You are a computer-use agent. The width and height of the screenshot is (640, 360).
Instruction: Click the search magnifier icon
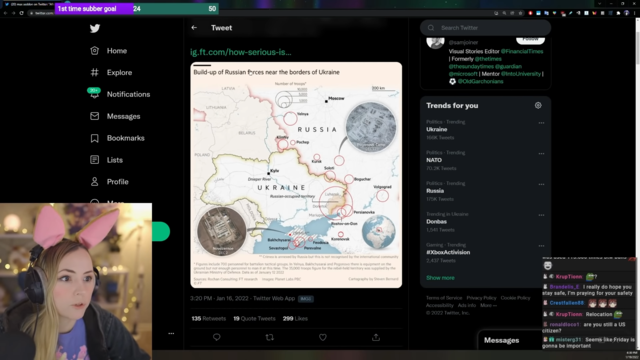[431, 28]
